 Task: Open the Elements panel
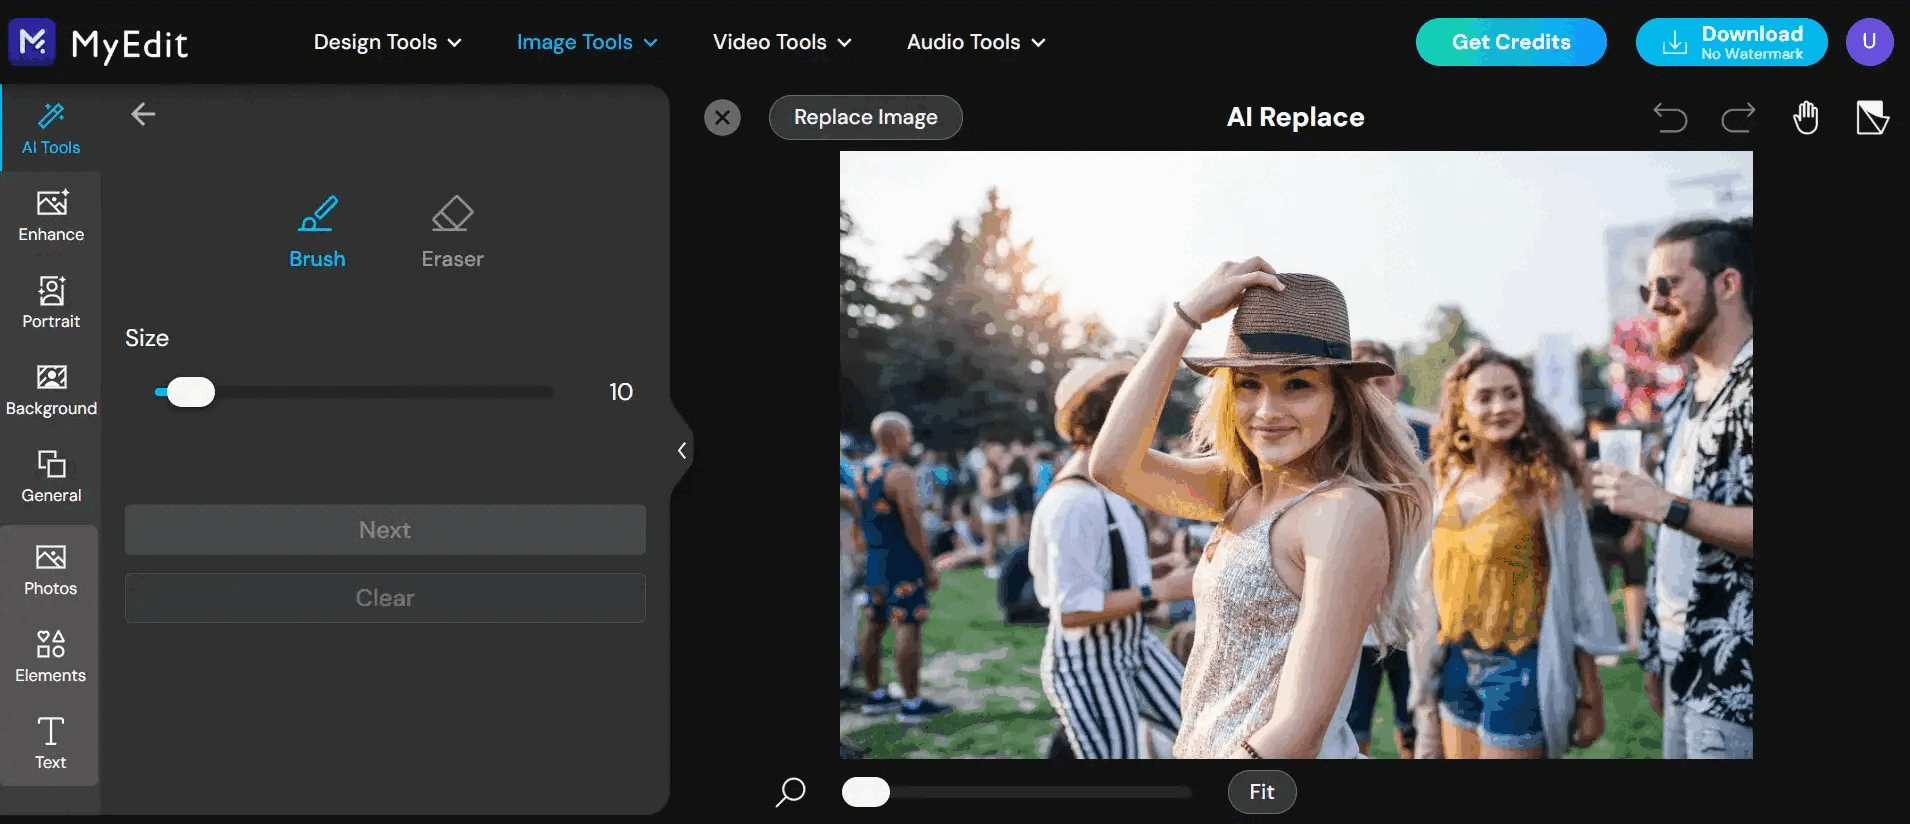click(x=51, y=657)
